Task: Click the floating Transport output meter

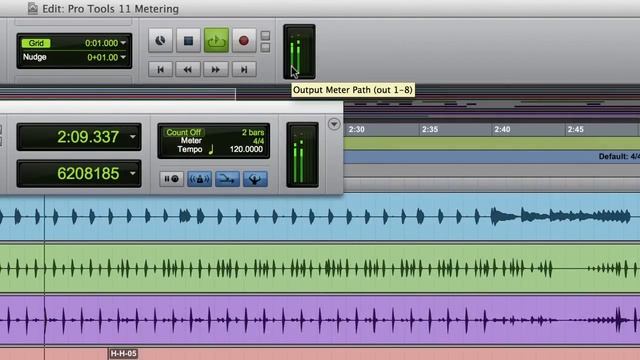Action: click(x=302, y=155)
